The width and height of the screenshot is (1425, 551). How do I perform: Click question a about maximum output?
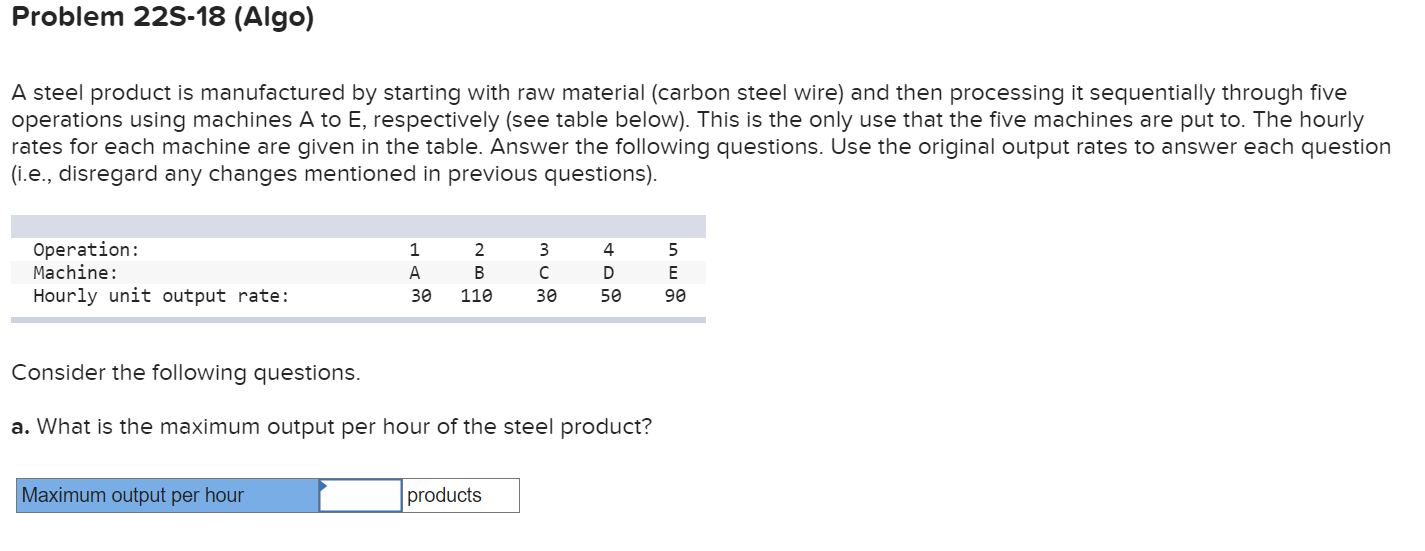tap(332, 427)
